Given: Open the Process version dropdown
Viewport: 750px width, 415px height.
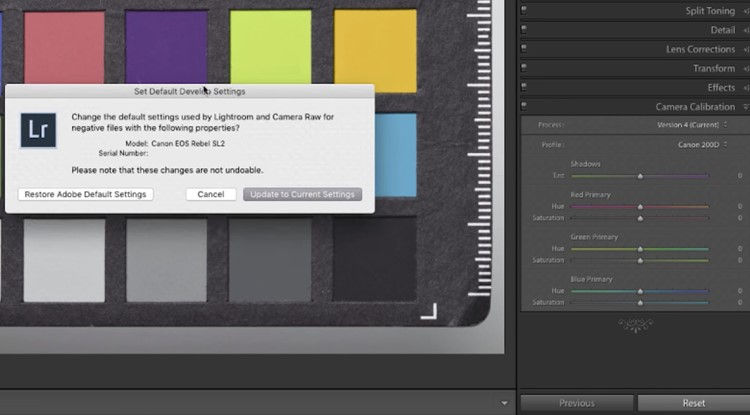Looking at the screenshot, I should (x=692, y=125).
